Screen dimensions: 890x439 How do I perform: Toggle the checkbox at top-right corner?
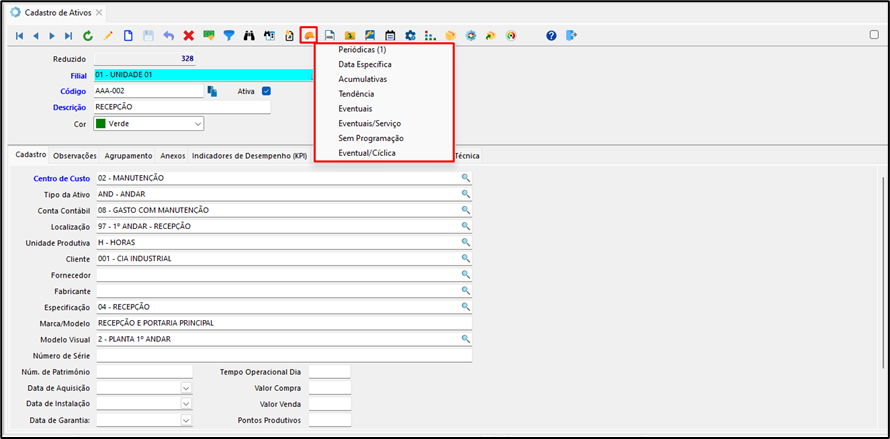coord(874,34)
